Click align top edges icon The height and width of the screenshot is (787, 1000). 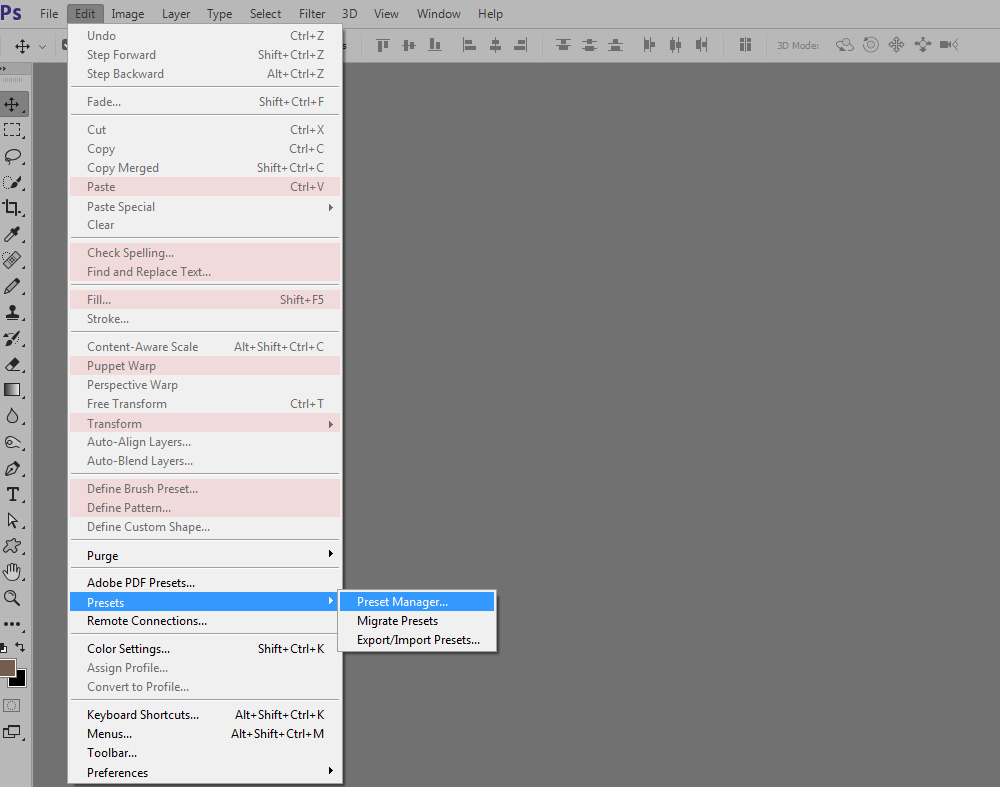(383, 45)
